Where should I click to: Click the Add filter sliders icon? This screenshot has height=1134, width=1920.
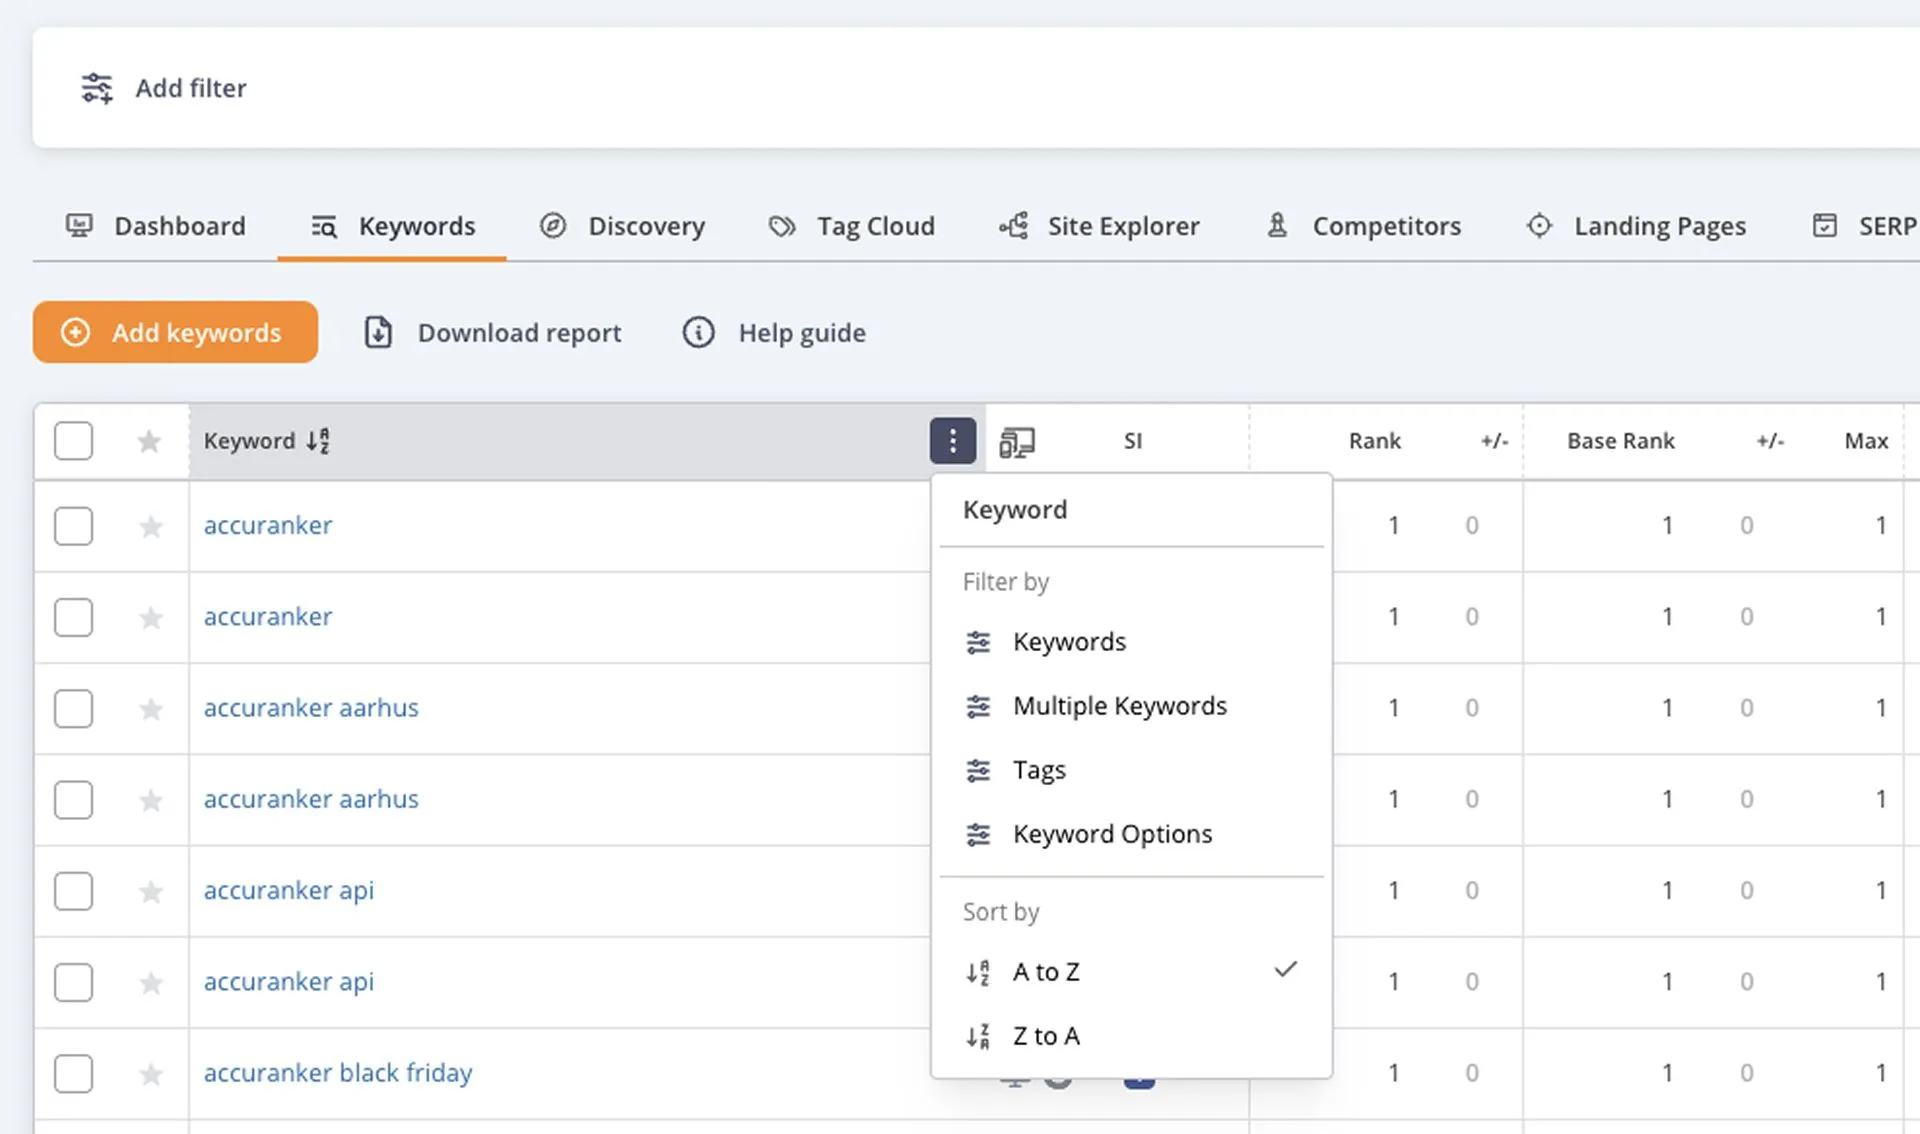tap(97, 88)
